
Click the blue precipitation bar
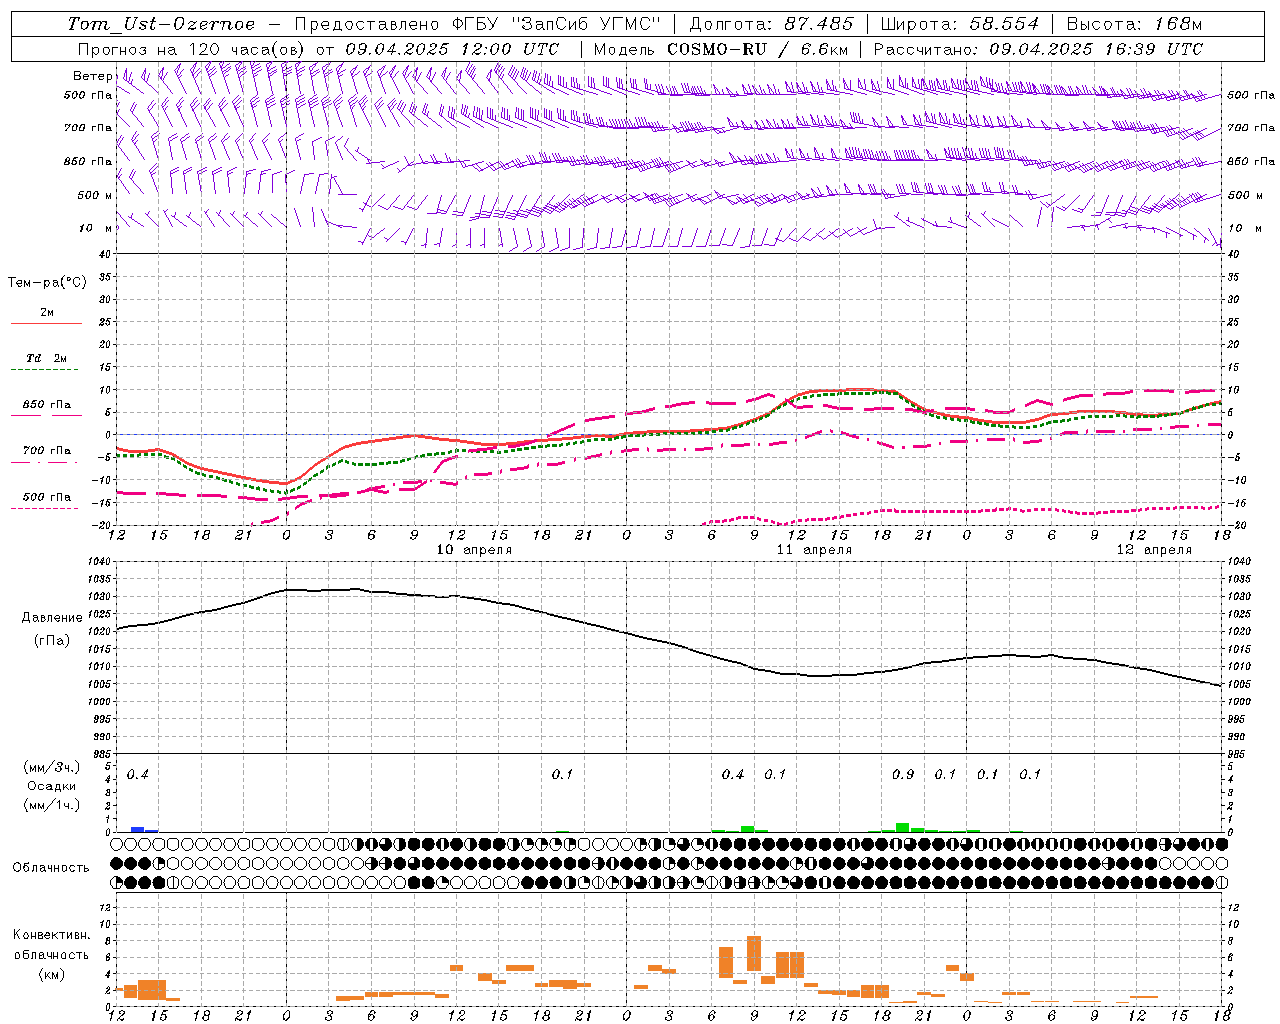[138, 829]
